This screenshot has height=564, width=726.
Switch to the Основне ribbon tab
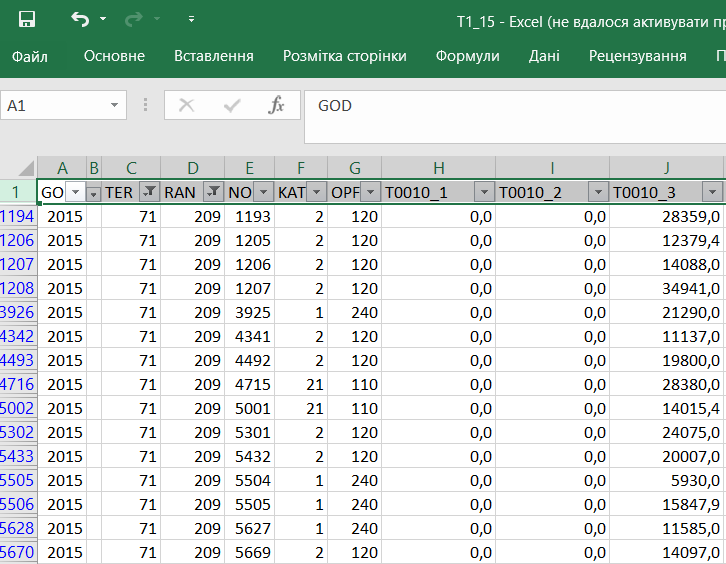(114, 56)
